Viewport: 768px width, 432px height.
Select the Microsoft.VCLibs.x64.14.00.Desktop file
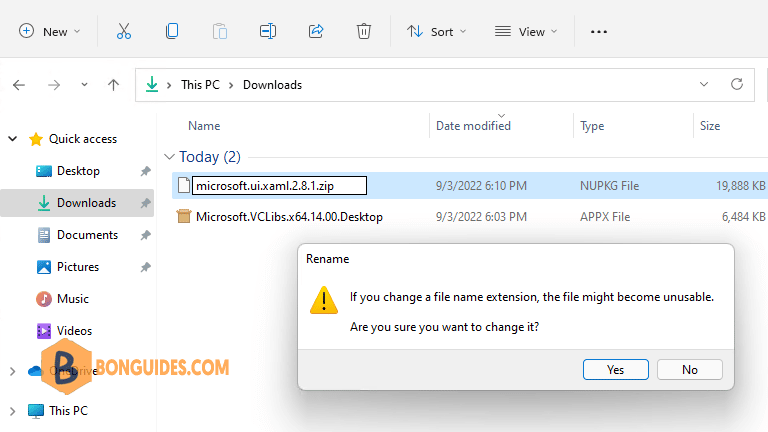pos(289,216)
